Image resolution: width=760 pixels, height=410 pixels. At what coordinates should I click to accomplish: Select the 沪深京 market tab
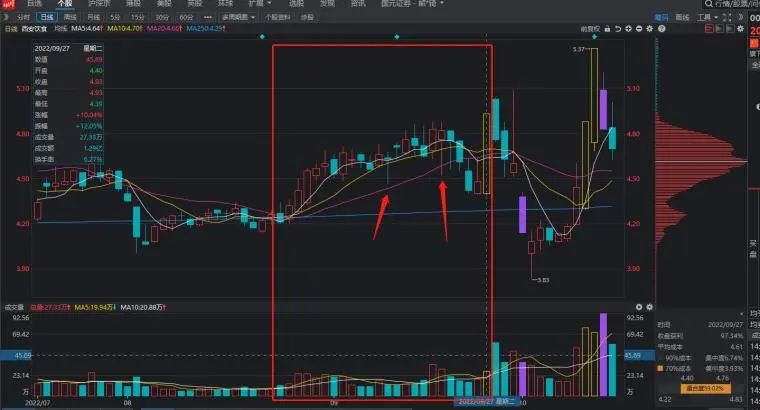click(x=99, y=5)
